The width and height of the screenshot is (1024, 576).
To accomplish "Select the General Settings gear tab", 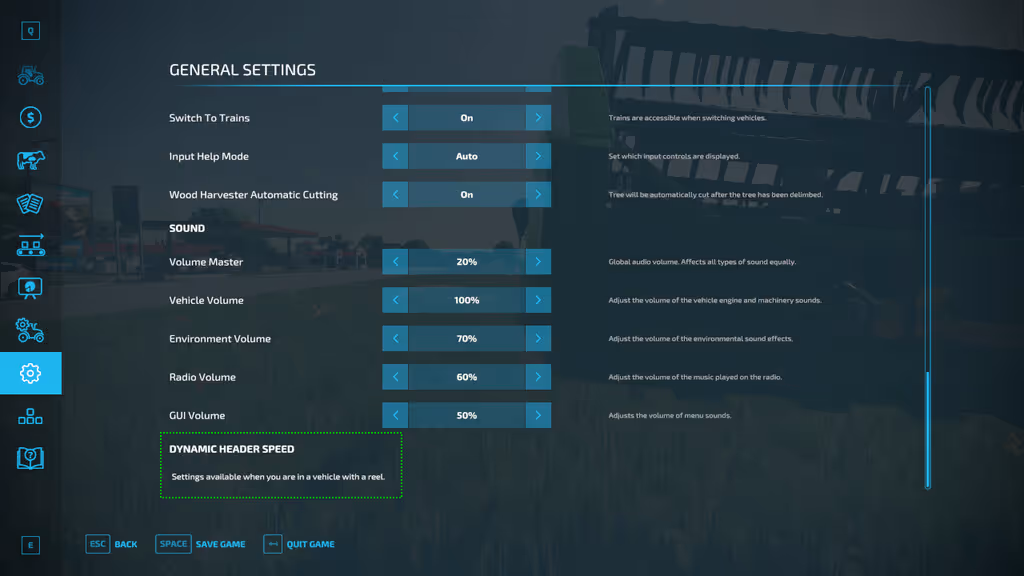I will tap(30, 373).
